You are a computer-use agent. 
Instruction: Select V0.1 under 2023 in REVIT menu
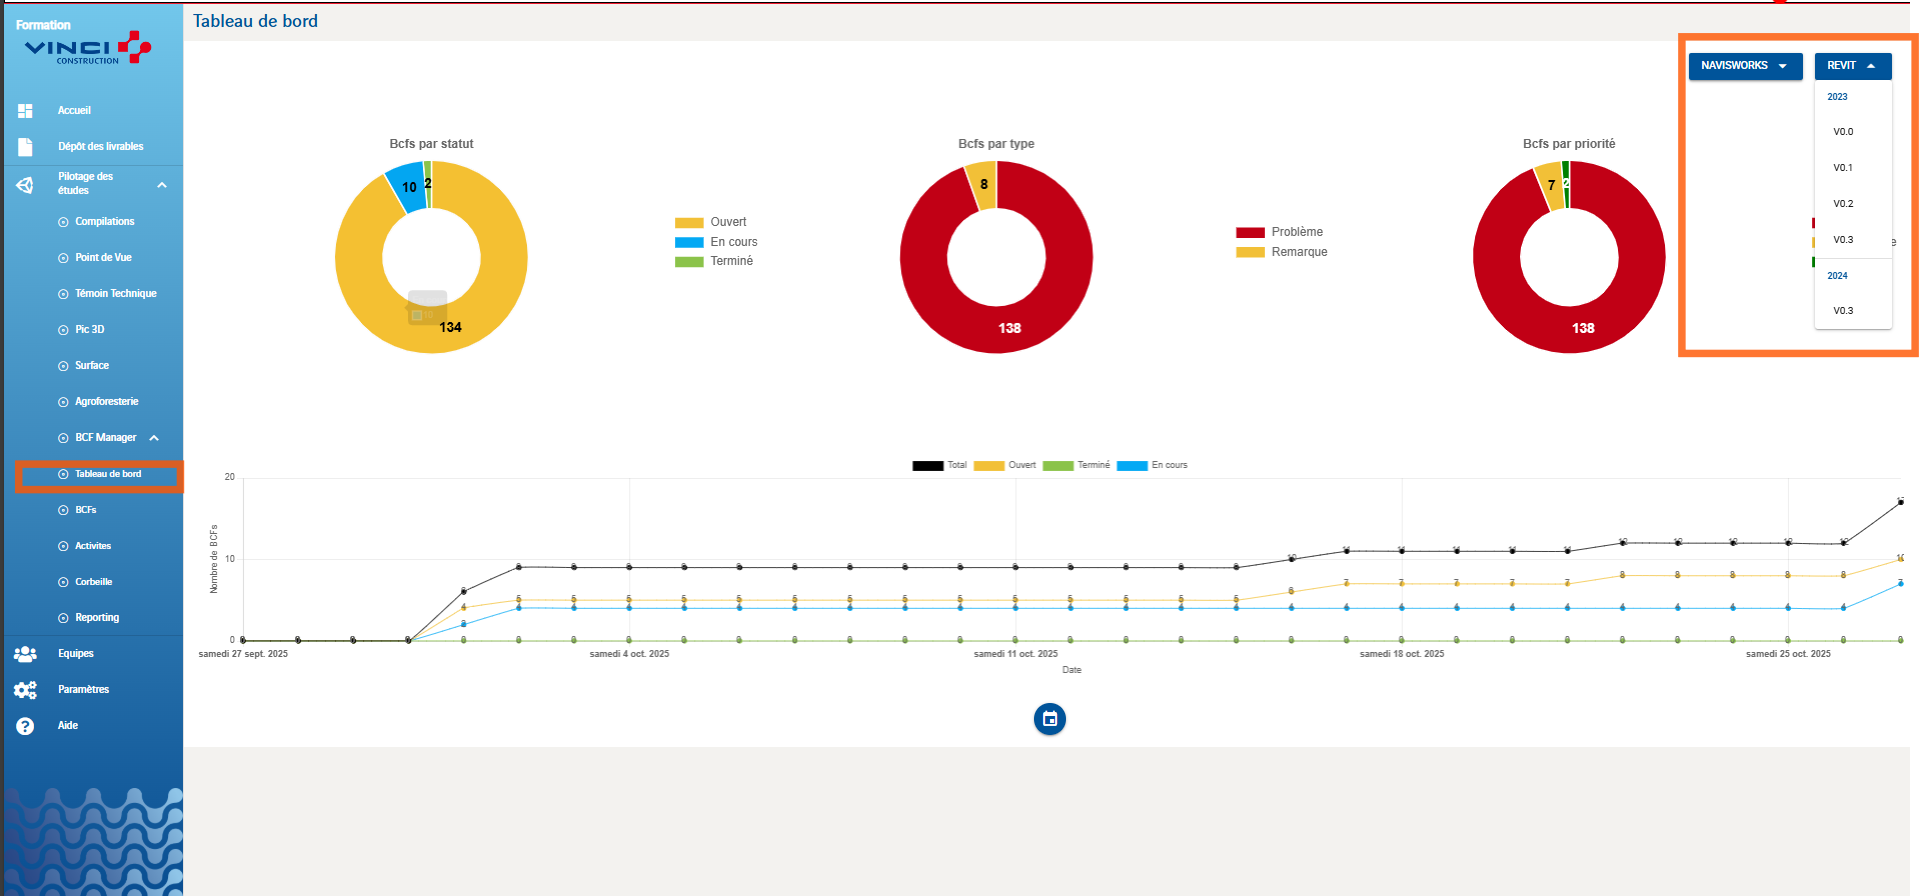tap(1843, 168)
